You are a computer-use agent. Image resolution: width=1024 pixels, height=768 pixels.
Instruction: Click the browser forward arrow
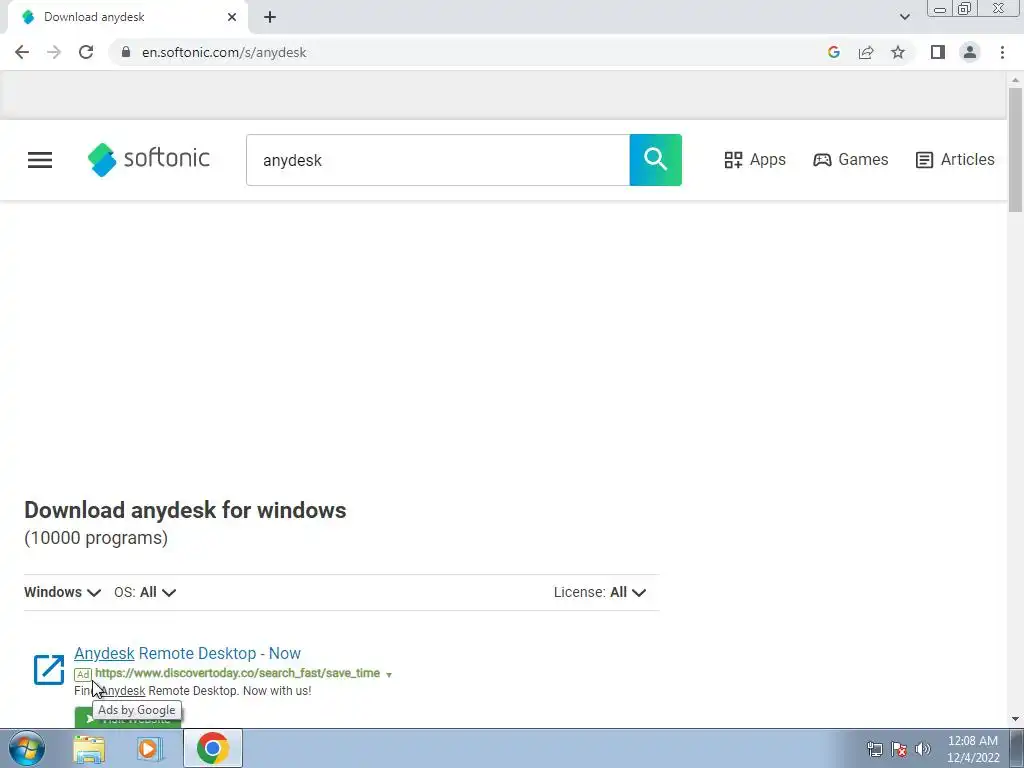coord(54,52)
